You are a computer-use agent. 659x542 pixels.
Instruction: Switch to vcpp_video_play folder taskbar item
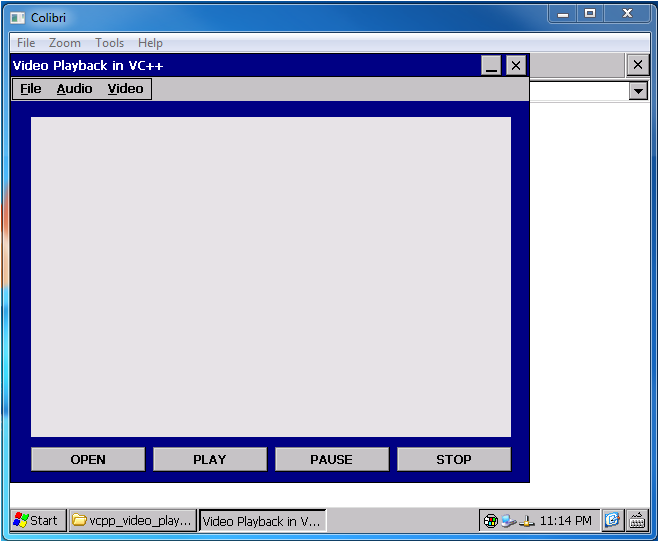[x=133, y=521]
